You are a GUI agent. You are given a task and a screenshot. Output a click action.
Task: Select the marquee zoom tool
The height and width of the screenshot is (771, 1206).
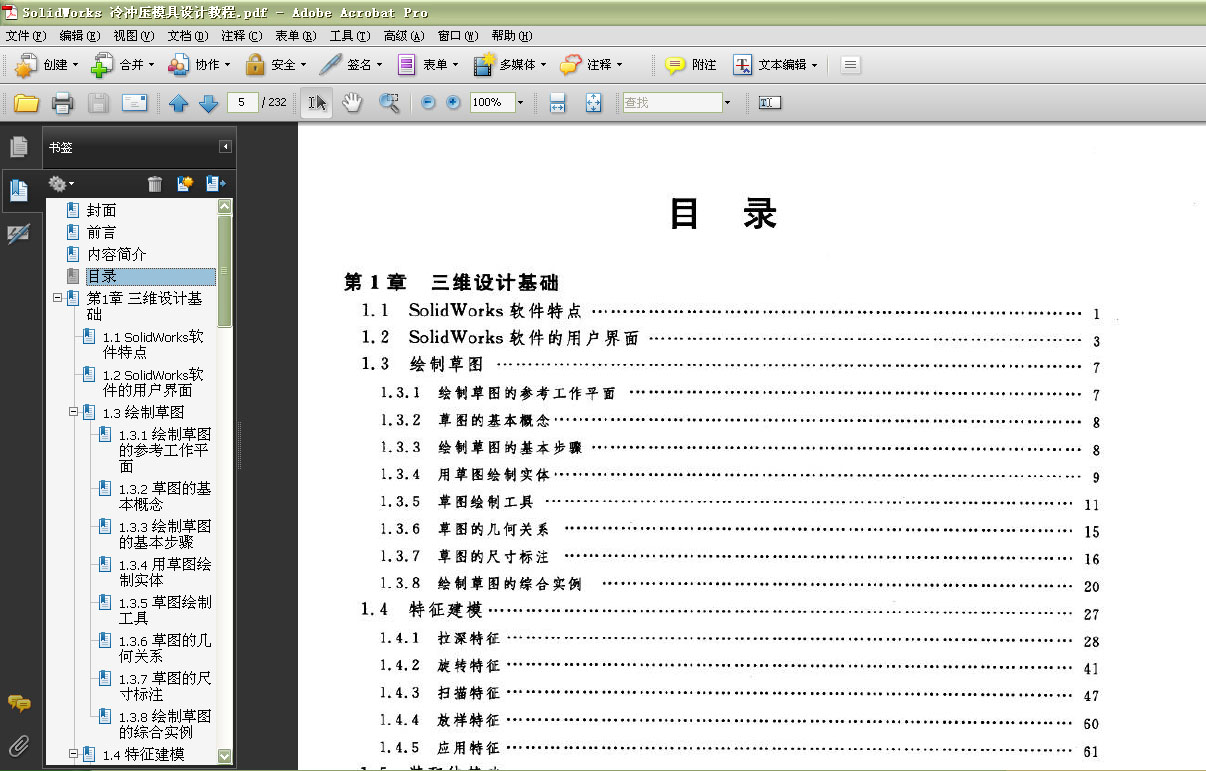pyautogui.click(x=389, y=103)
